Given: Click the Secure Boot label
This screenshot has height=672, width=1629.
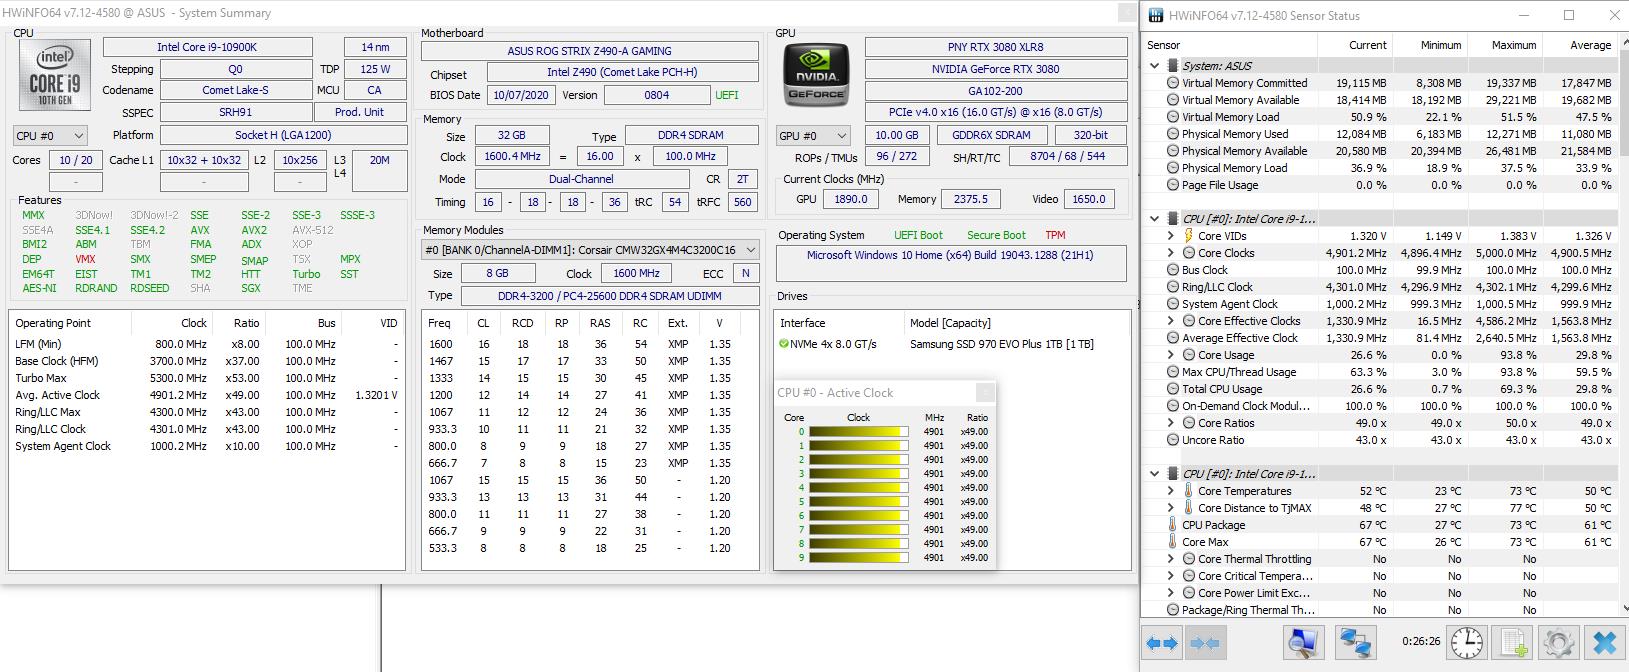Looking at the screenshot, I should coord(996,235).
